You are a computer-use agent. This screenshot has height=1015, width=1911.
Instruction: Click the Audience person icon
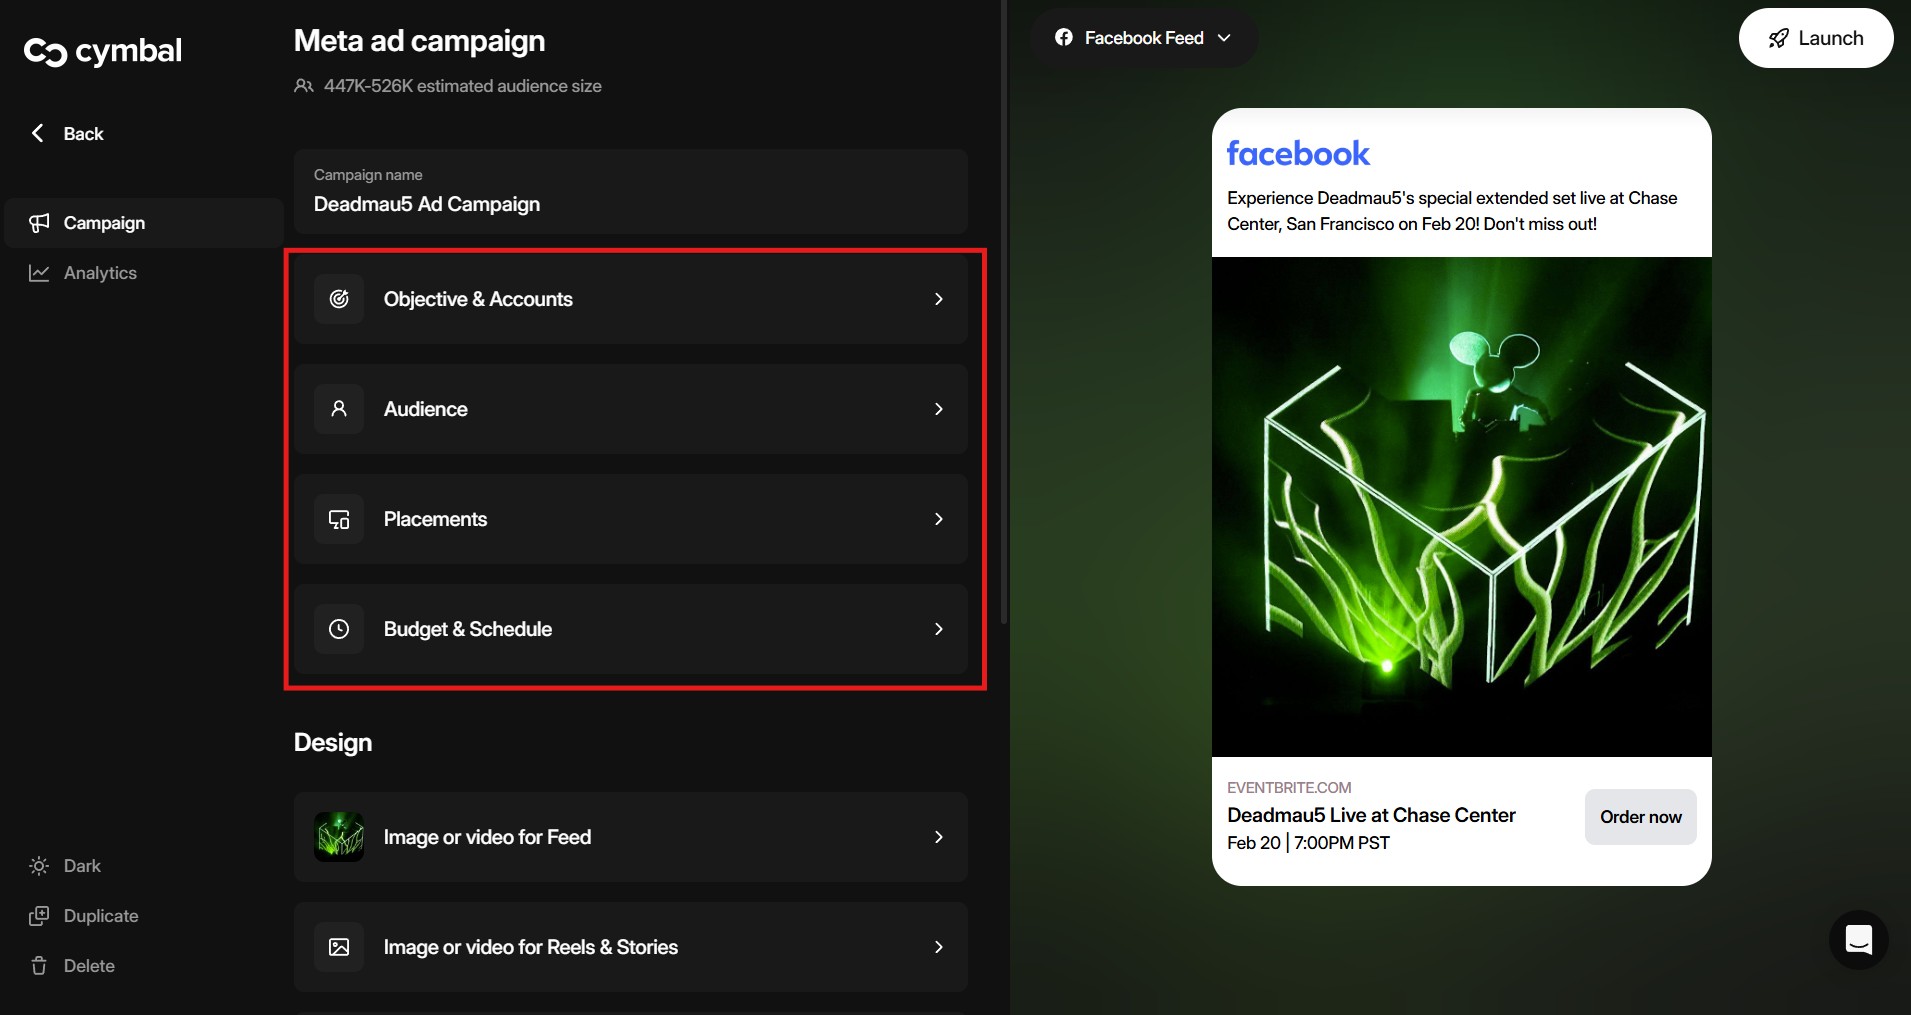pos(339,409)
